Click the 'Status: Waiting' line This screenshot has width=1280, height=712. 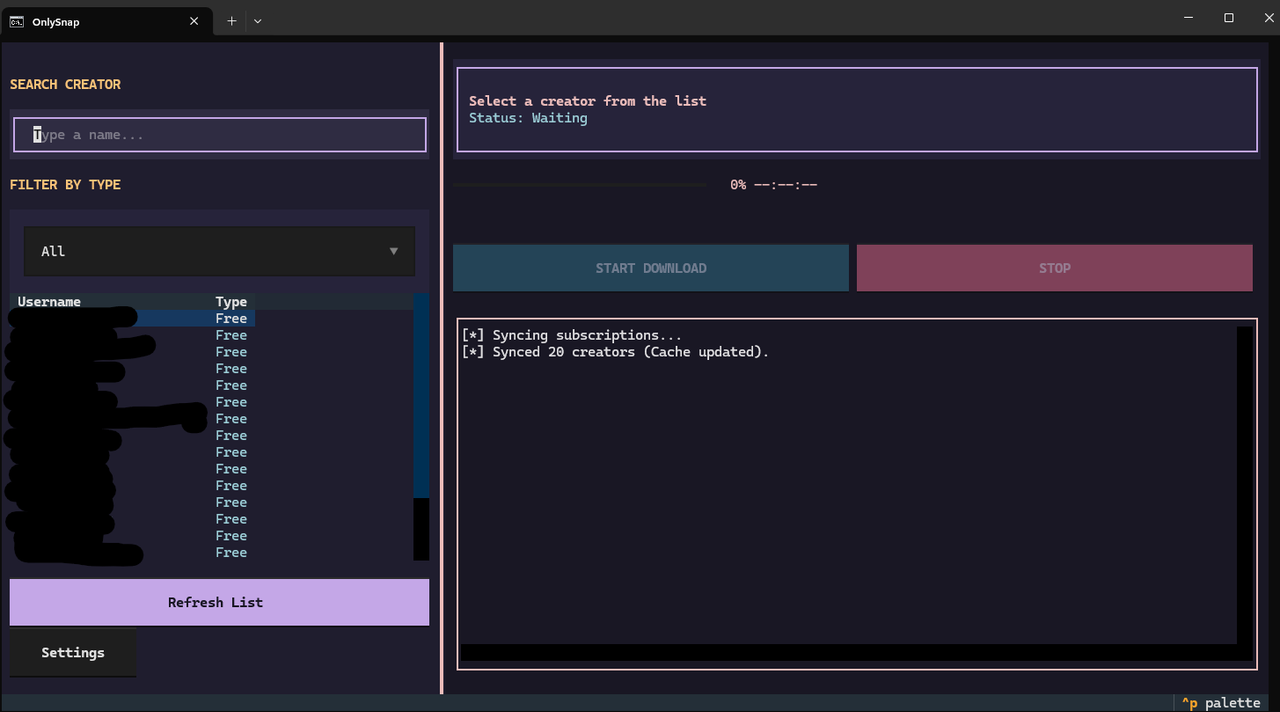click(x=528, y=118)
